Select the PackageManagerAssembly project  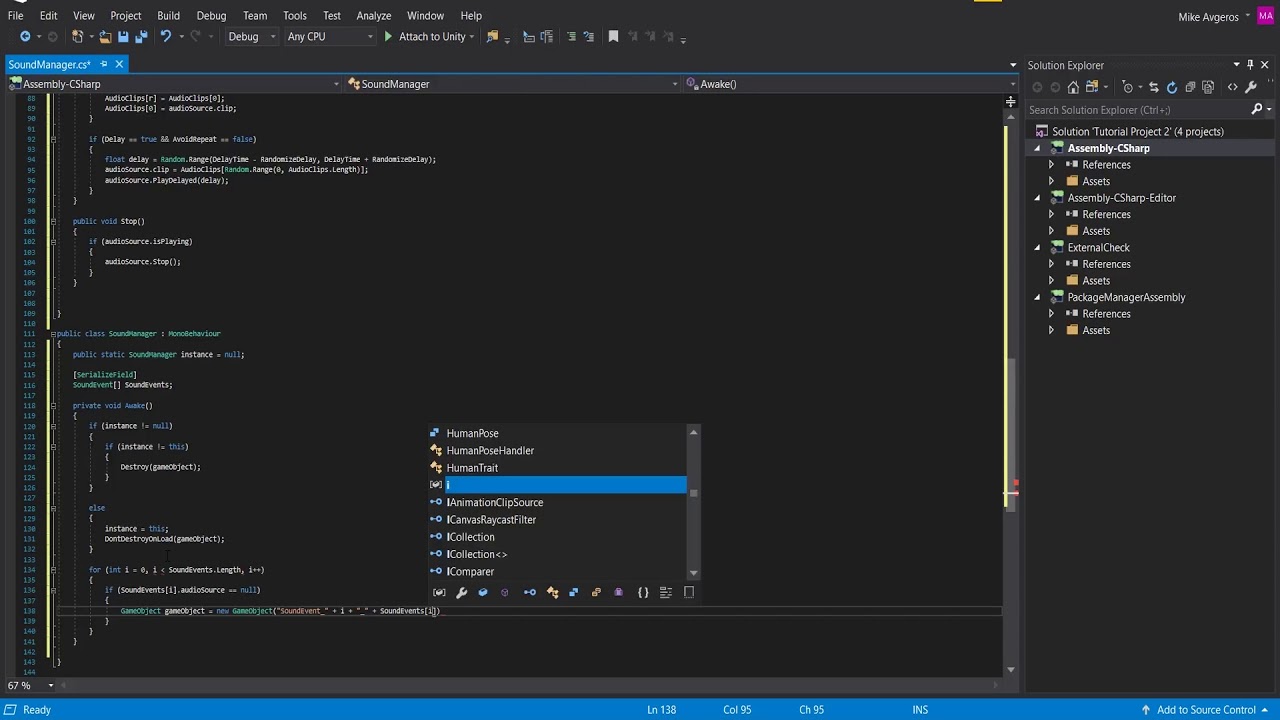point(1126,297)
